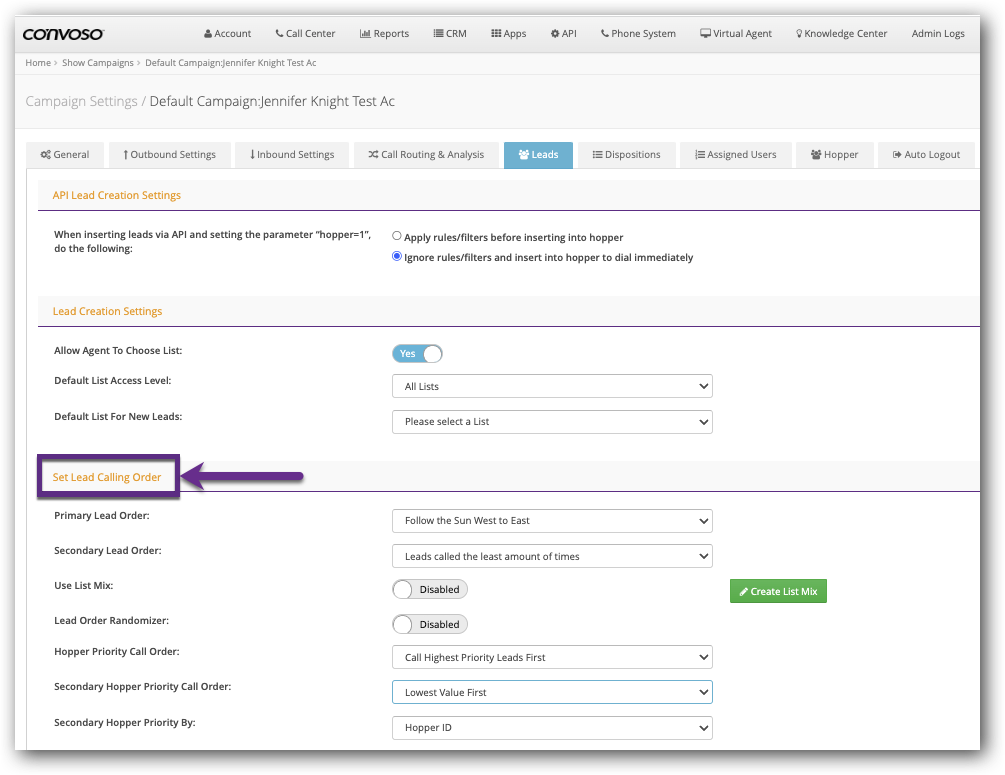Go to Show Campaigns breadcrumb link
This screenshot has height=775, width=1005.
tap(97, 63)
